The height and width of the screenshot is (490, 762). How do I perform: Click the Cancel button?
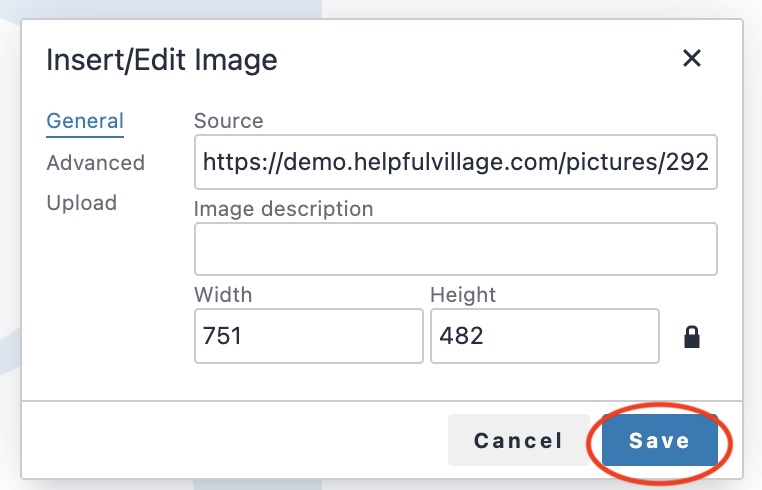tap(519, 440)
